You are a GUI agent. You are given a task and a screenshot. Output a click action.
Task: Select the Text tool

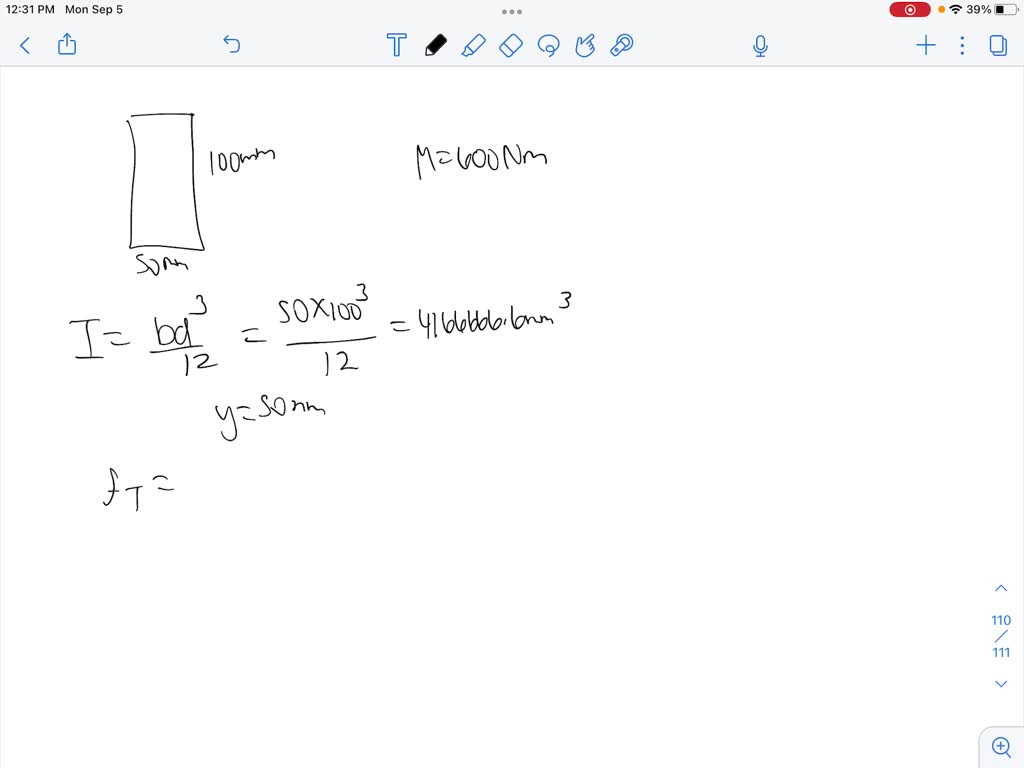click(x=396, y=45)
